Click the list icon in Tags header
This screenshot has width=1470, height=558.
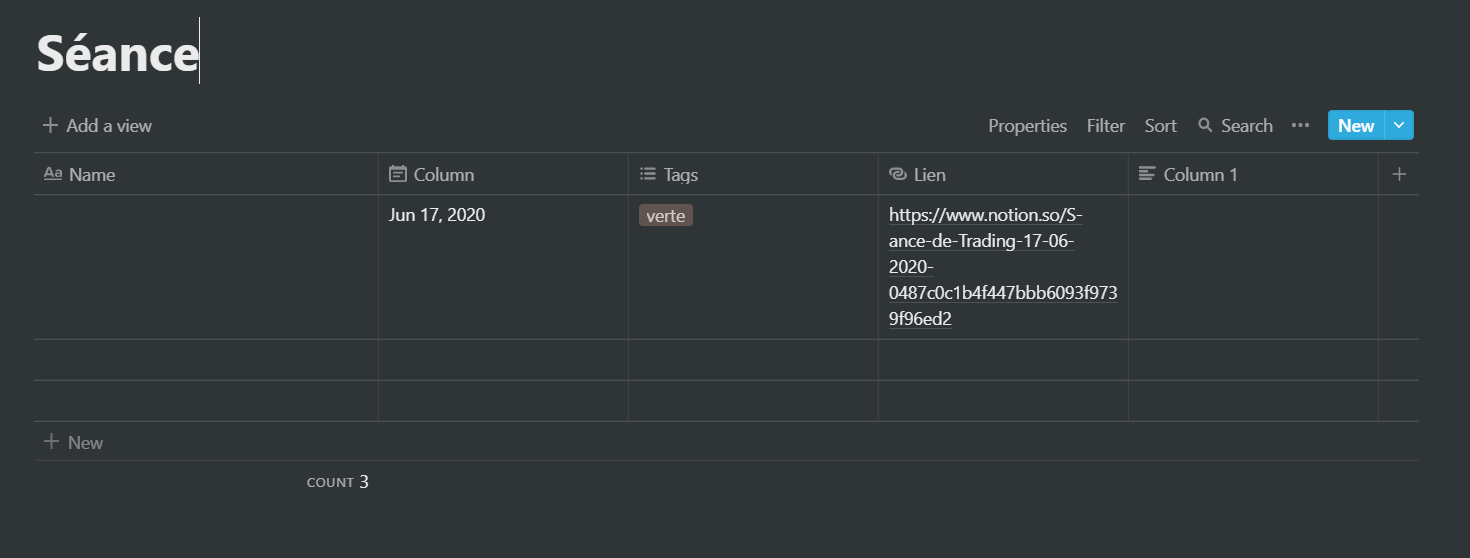pos(647,174)
